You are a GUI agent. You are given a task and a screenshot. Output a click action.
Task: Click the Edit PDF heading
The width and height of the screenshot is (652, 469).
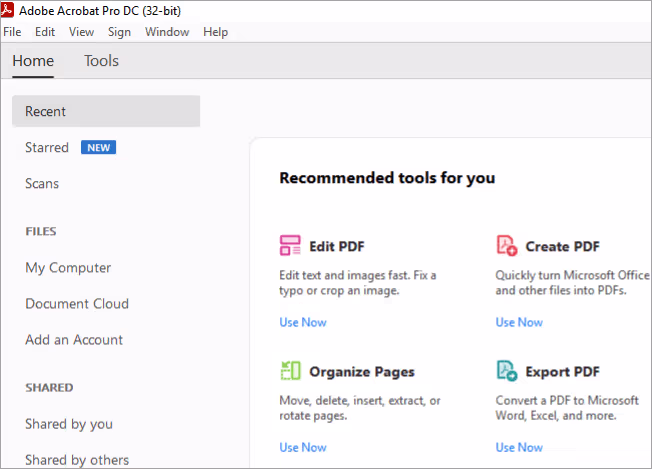click(x=337, y=247)
